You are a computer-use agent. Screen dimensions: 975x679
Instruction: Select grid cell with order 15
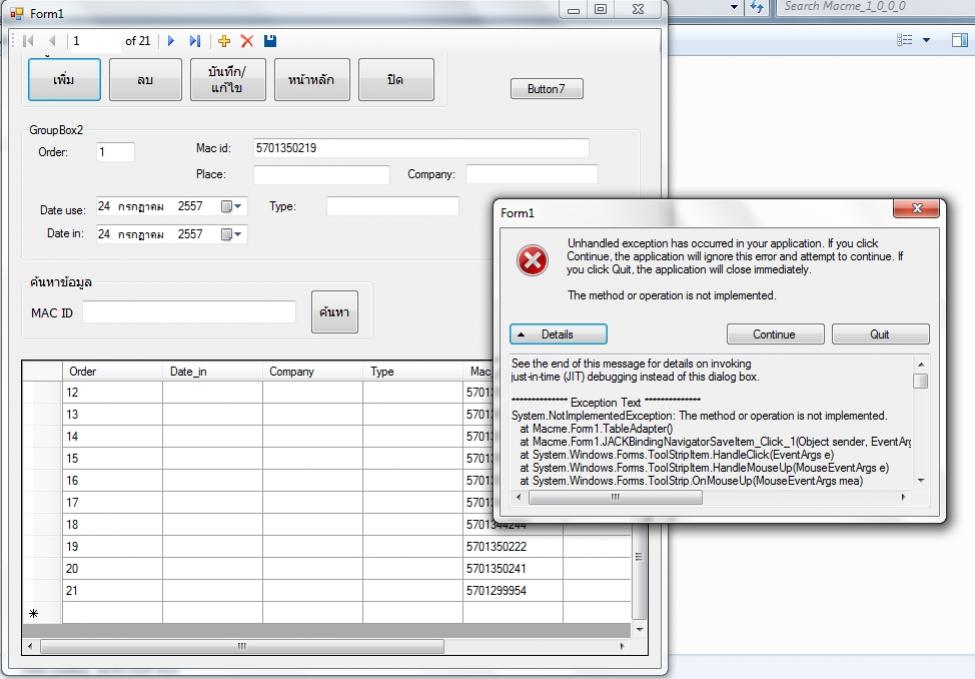click(113, 458)
